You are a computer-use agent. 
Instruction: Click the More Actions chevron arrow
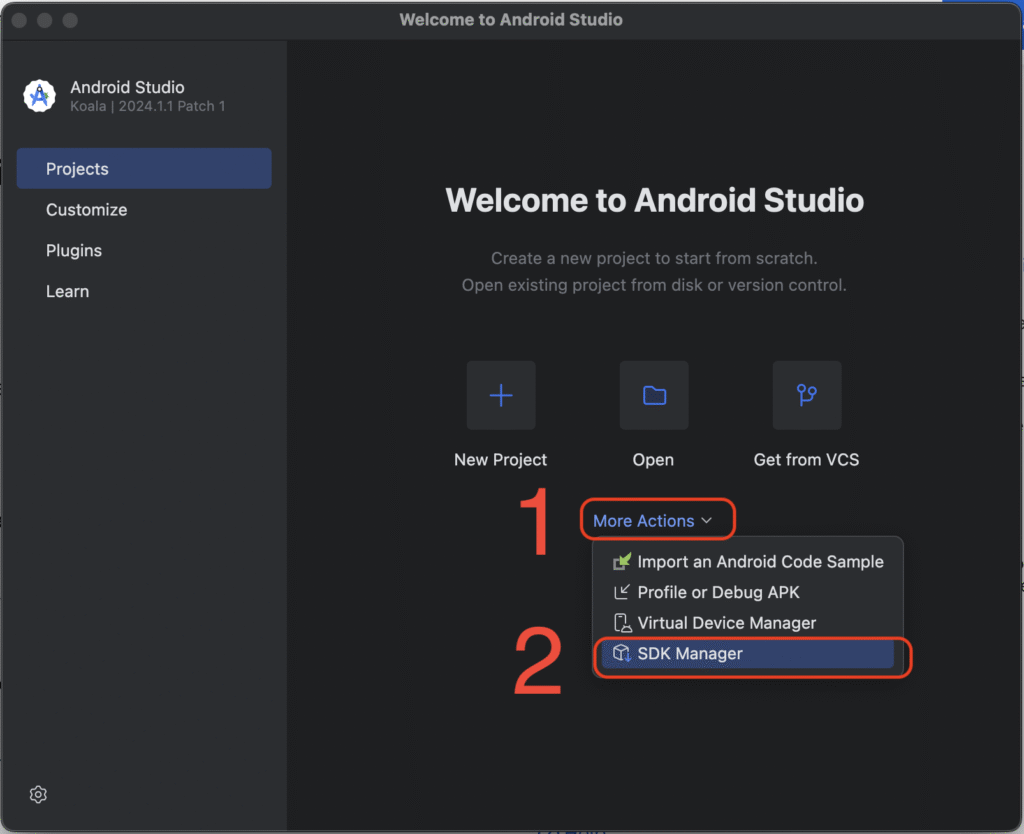coord(707,521)
